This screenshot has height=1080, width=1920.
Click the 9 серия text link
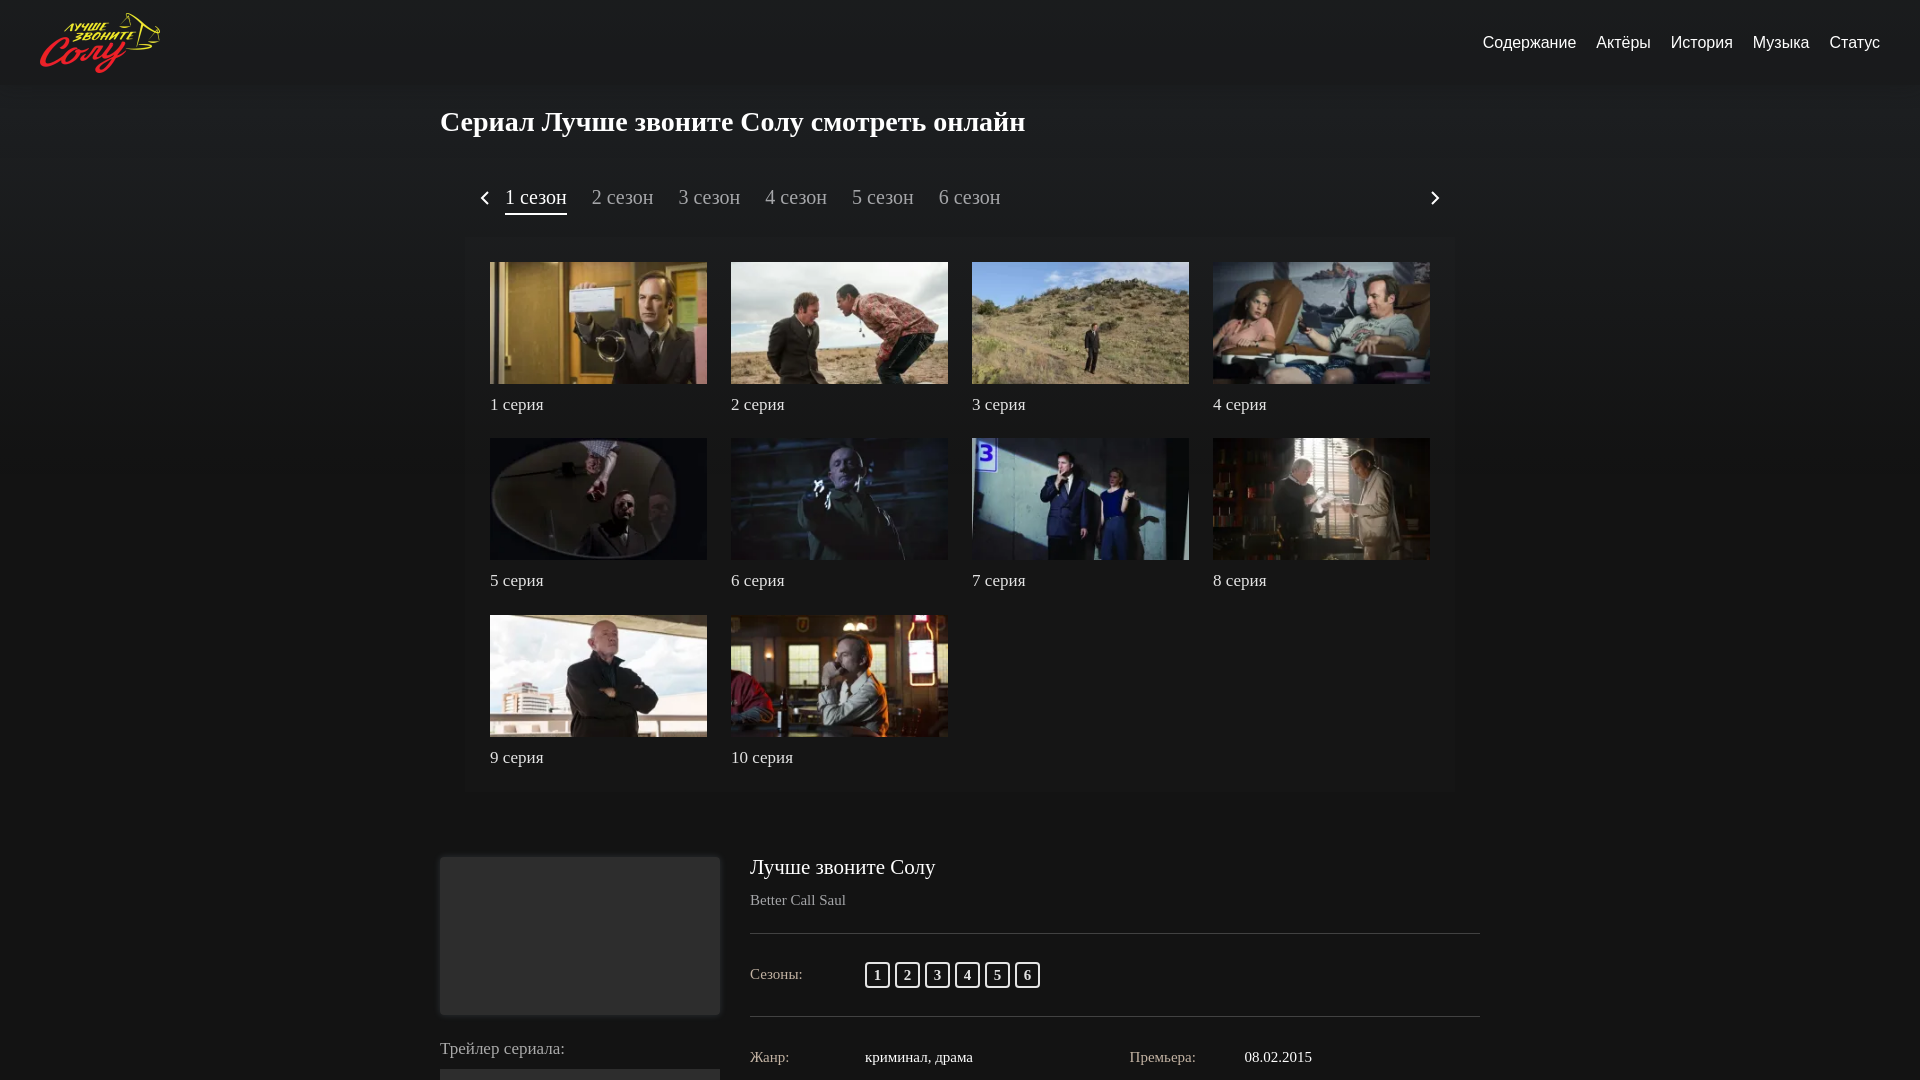517,758
